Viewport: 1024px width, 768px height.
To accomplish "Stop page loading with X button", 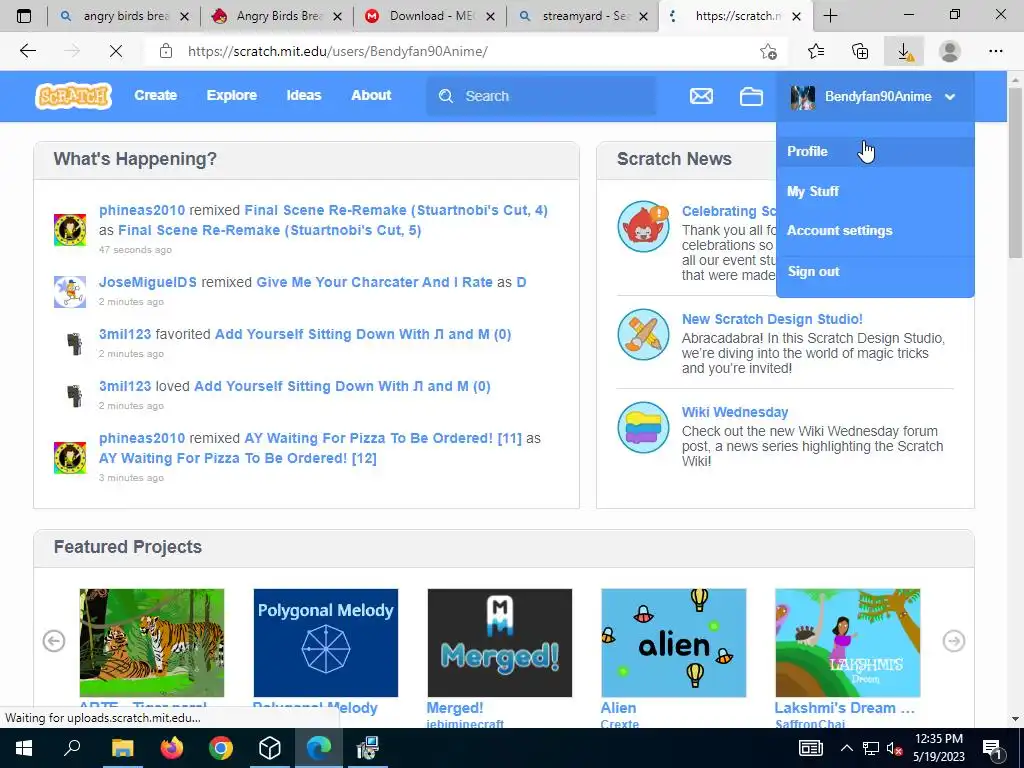I will (116, 51).
